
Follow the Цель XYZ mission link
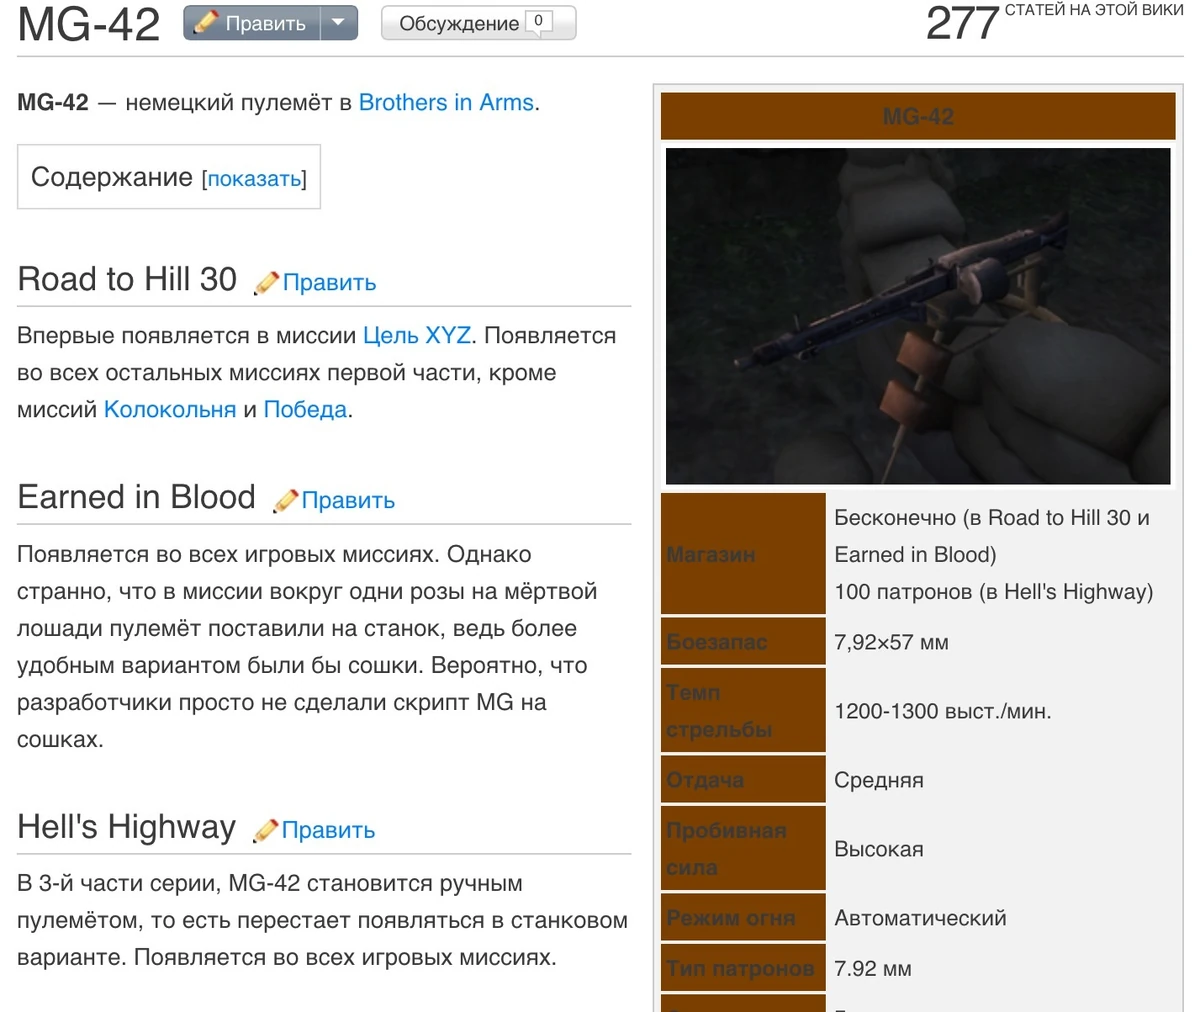tap(416, 335)
